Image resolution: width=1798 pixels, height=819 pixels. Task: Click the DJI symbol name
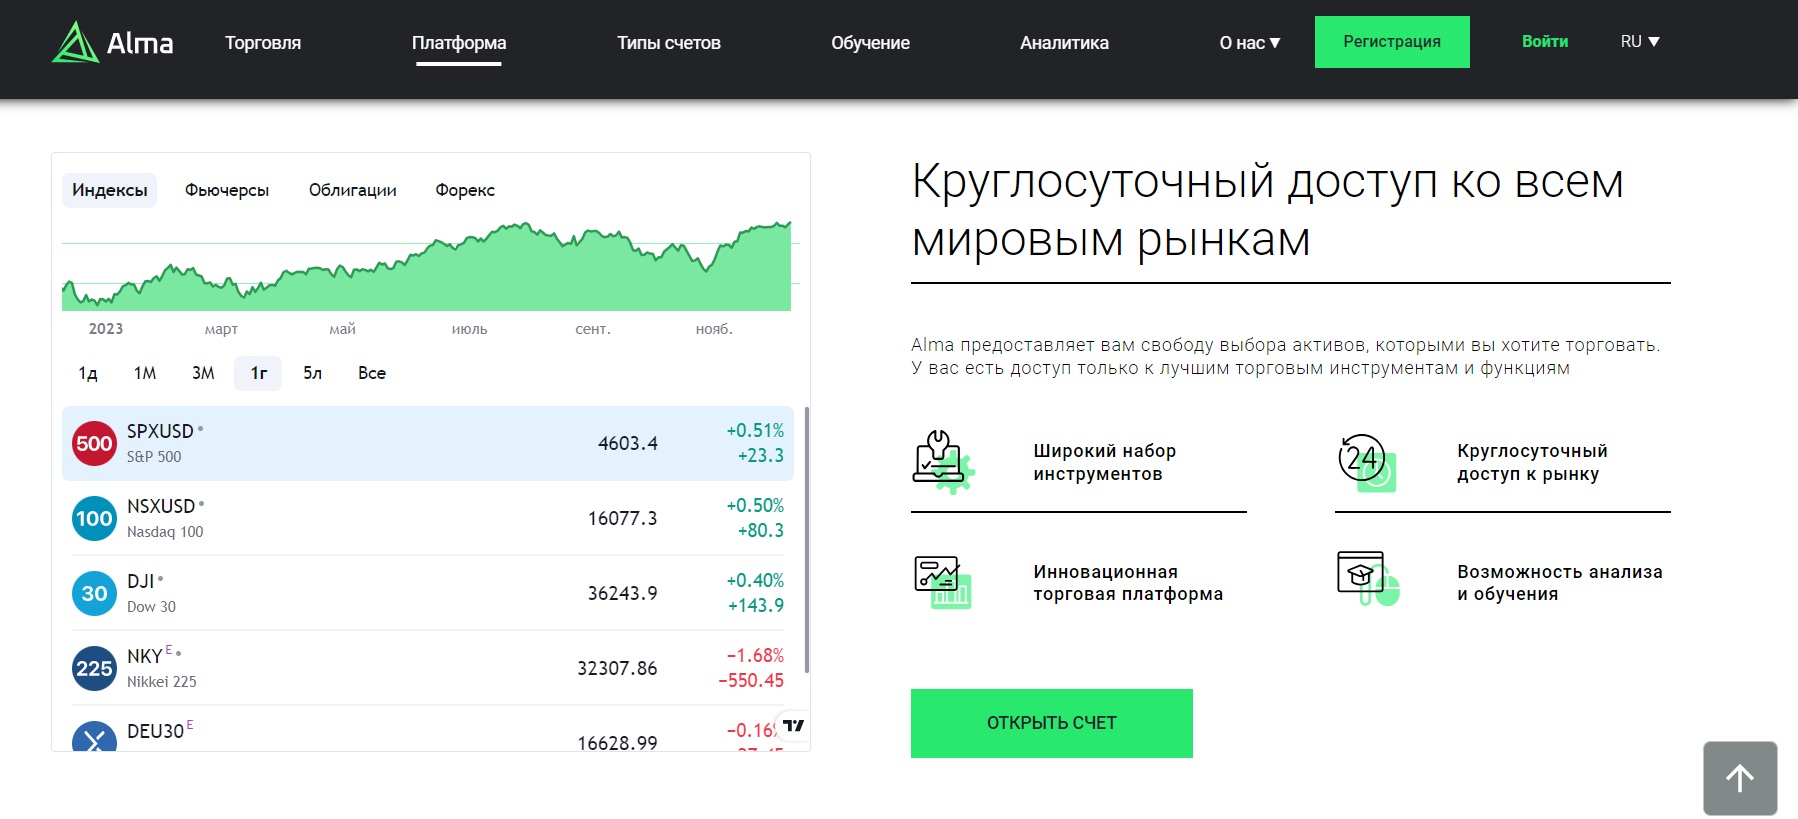[x=141, y=581]
